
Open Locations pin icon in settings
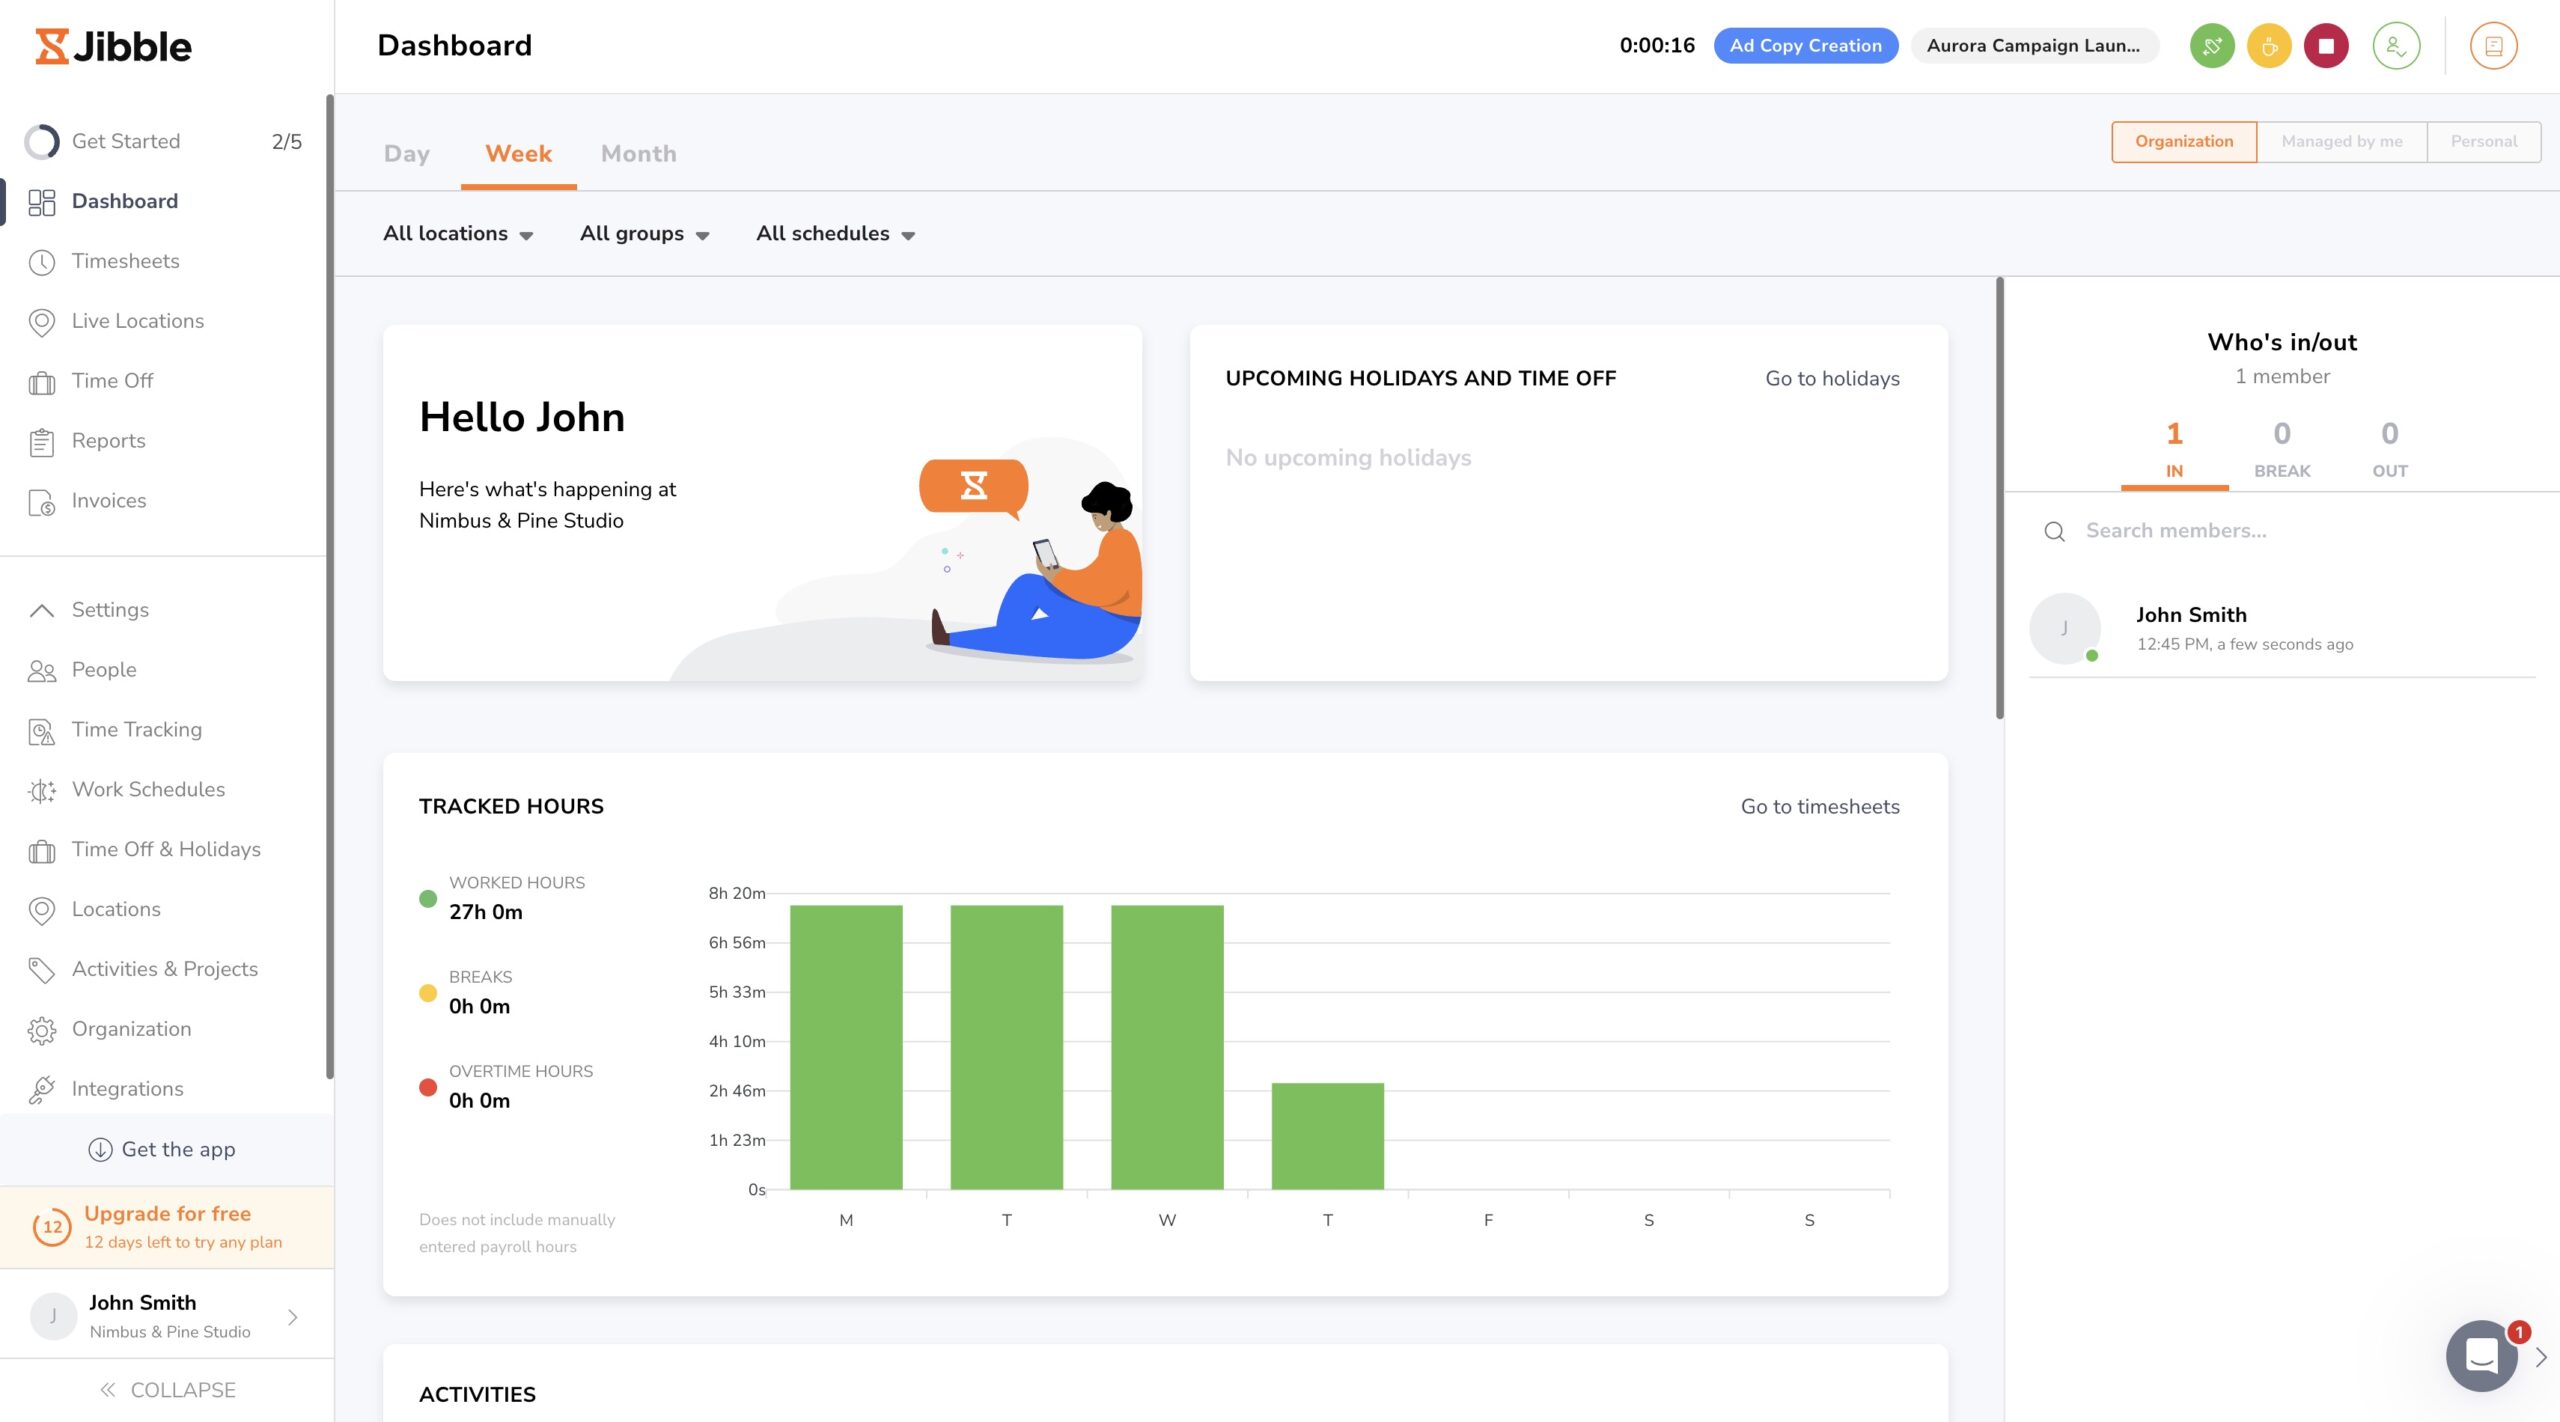pyautogui.click(x=42, y=910)
